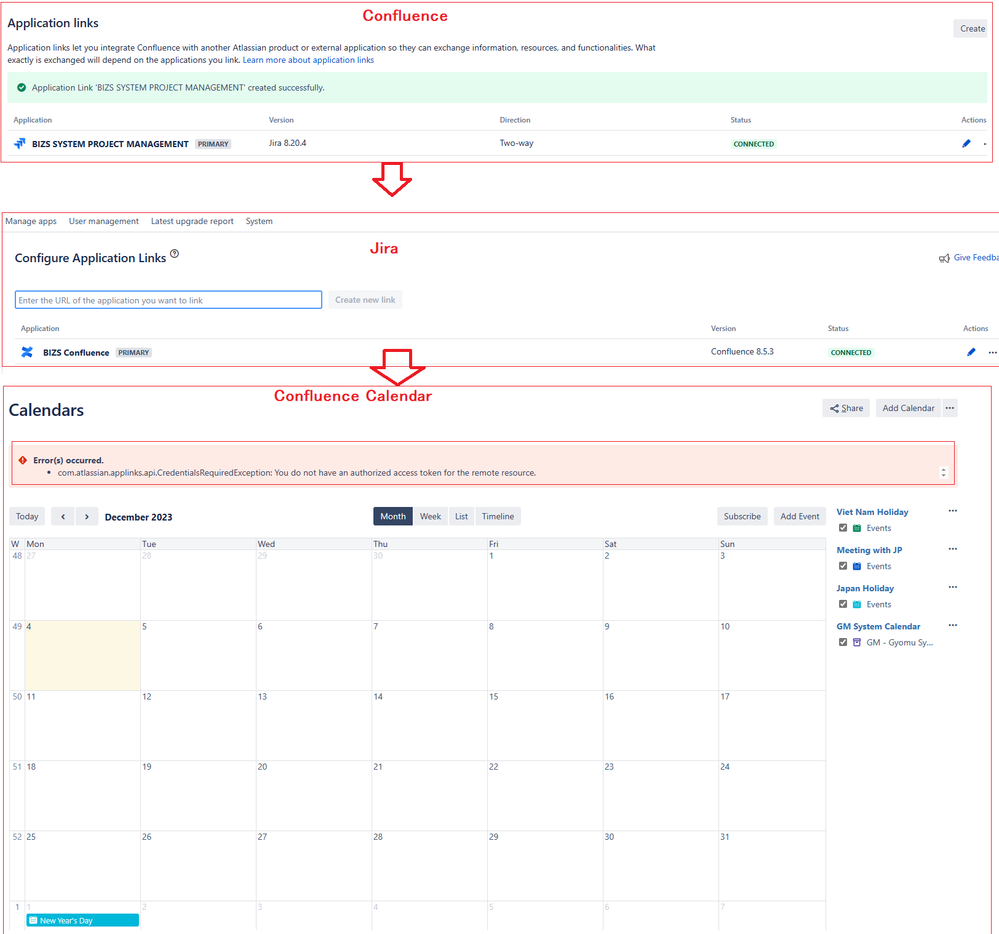Expand the error message with the stepper arrows
The width and height of the screenshot is (999, 934).
pyautogui.click(x=944, y=473)
